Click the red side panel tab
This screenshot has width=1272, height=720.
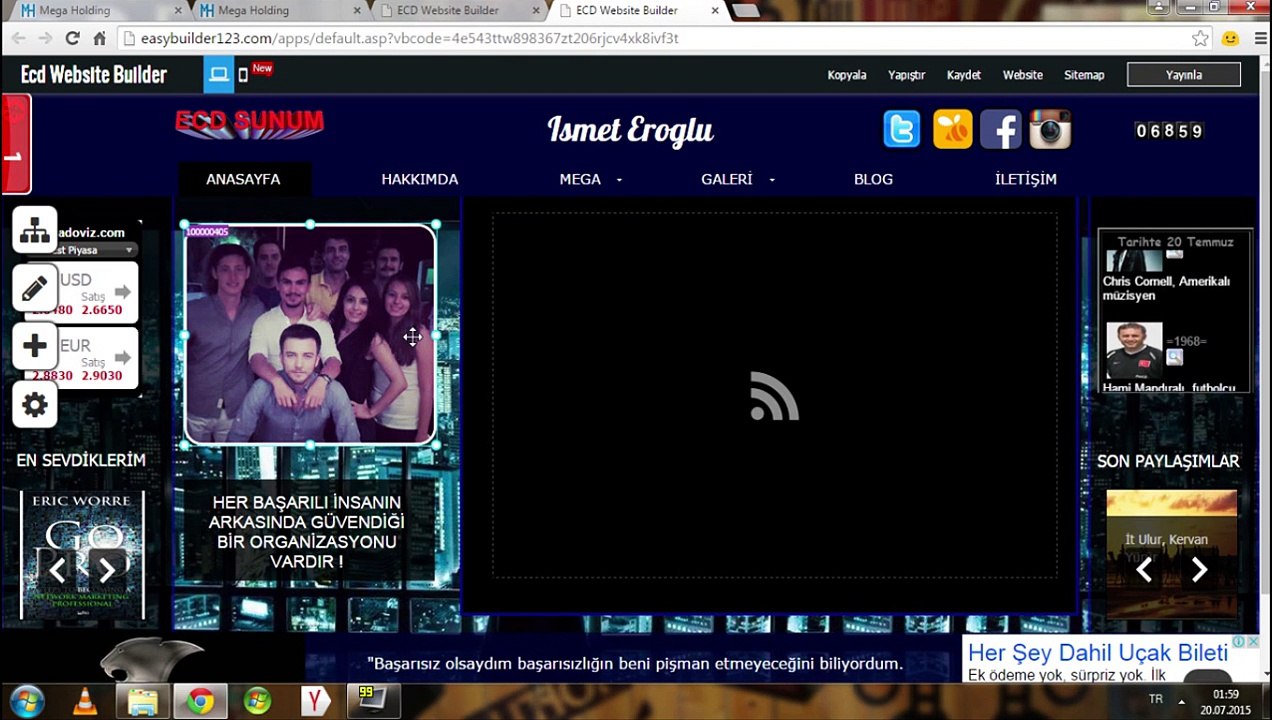pyautogui.click(x=15, y=144)
